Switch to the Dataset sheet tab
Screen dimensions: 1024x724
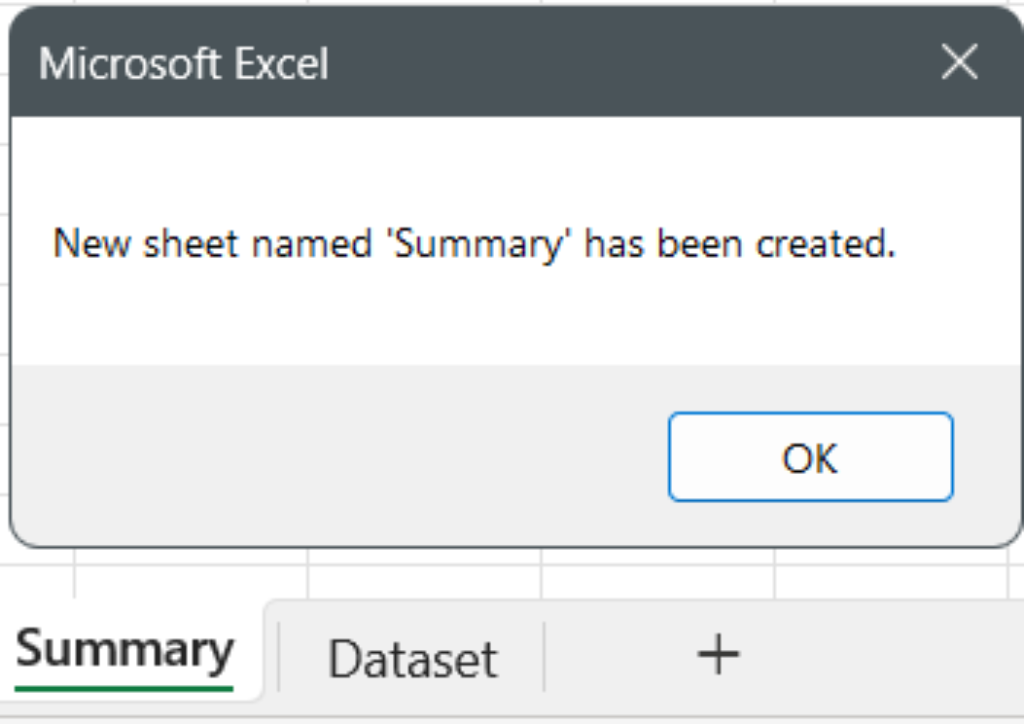tap(413, 659)
